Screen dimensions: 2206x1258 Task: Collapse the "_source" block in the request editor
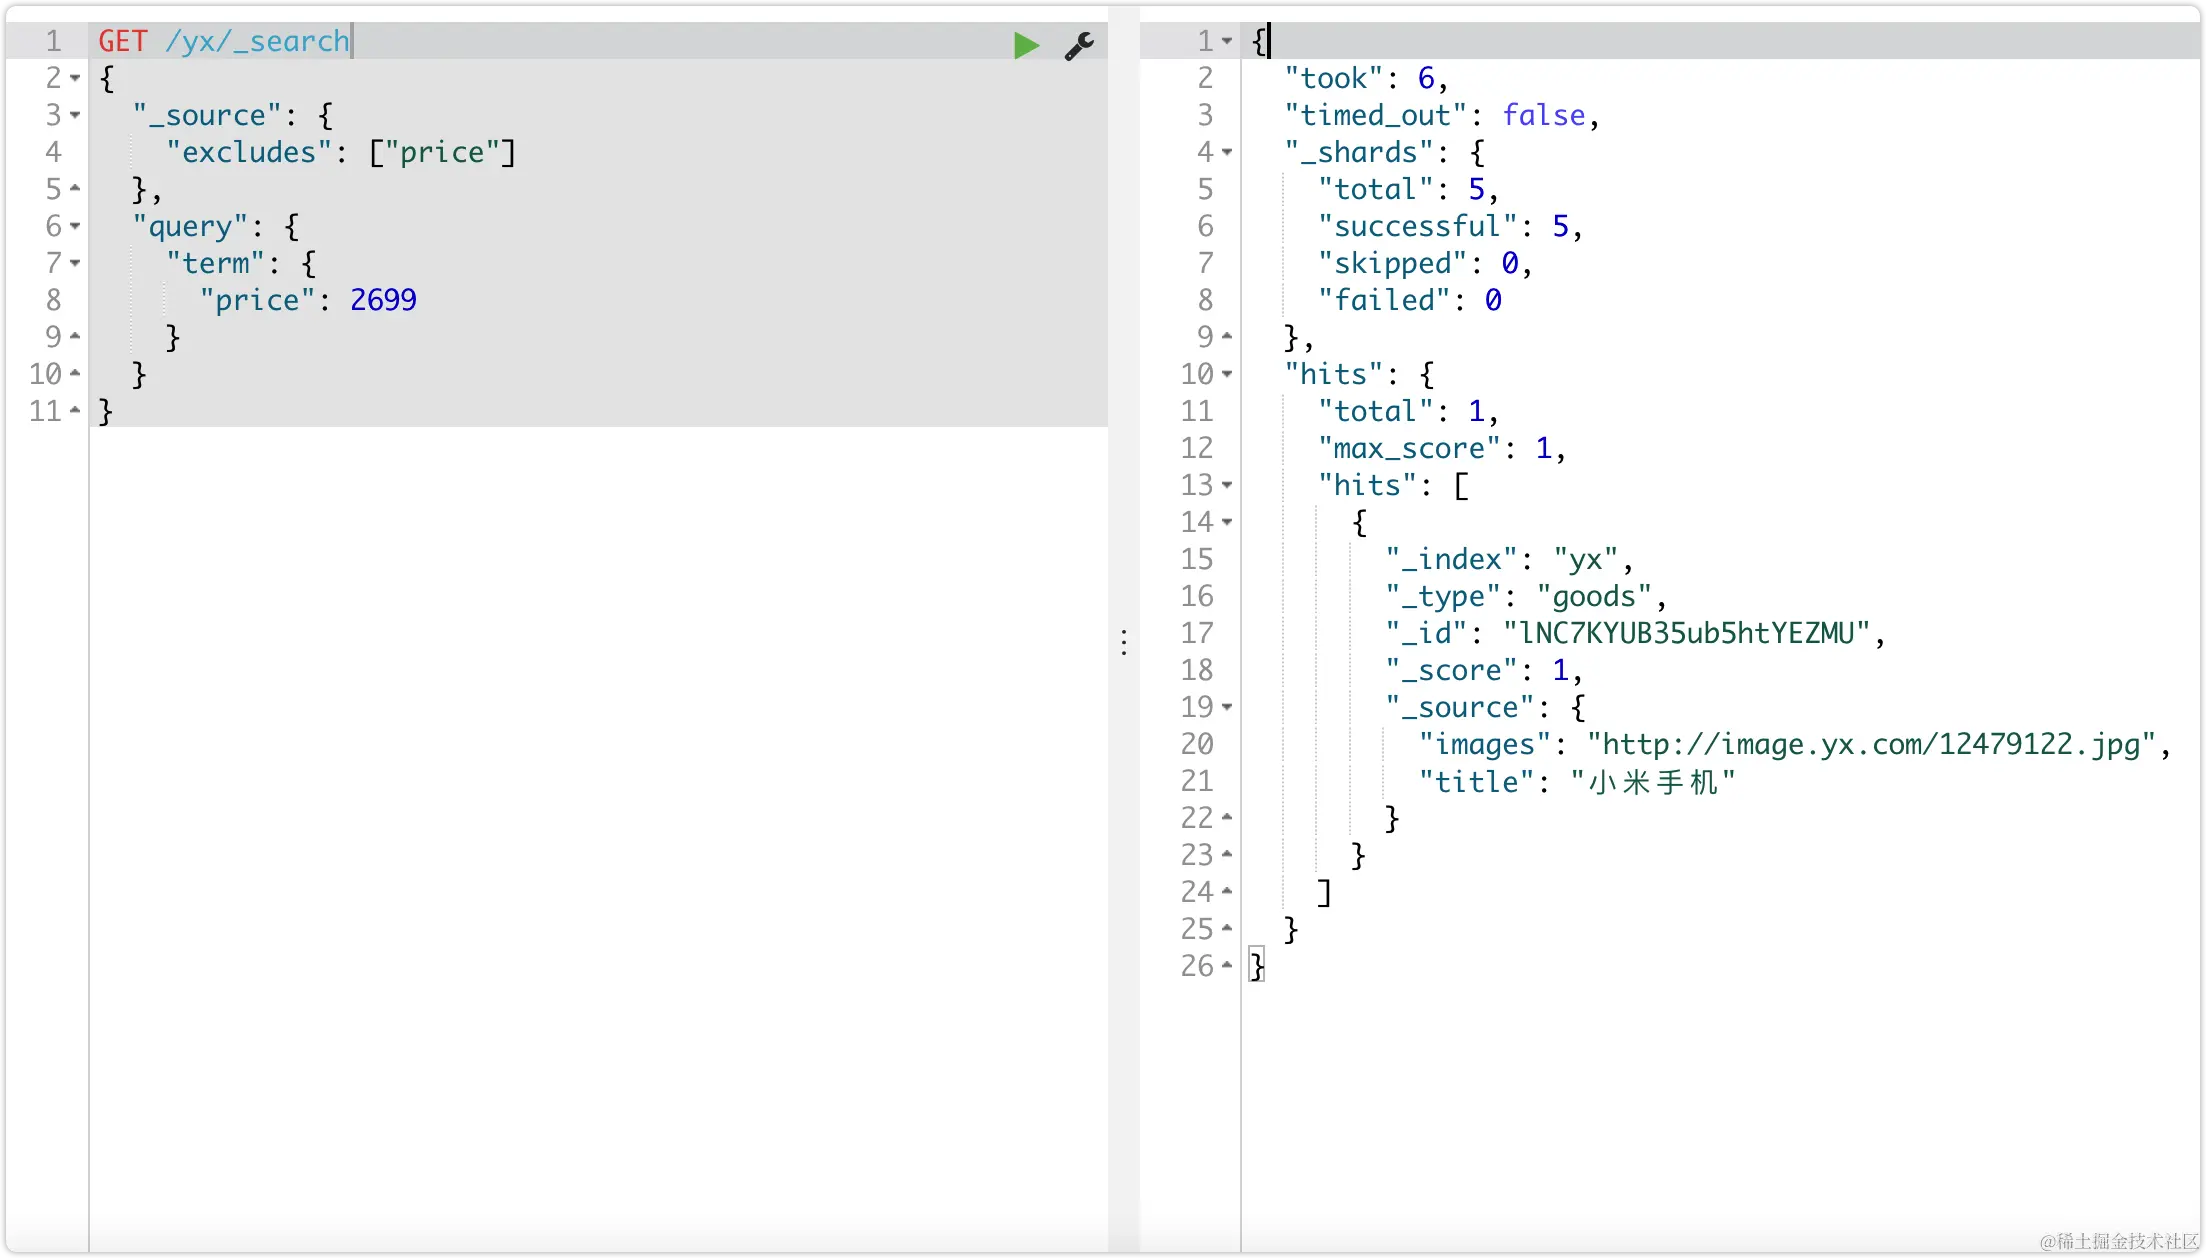tap(75, 115)
